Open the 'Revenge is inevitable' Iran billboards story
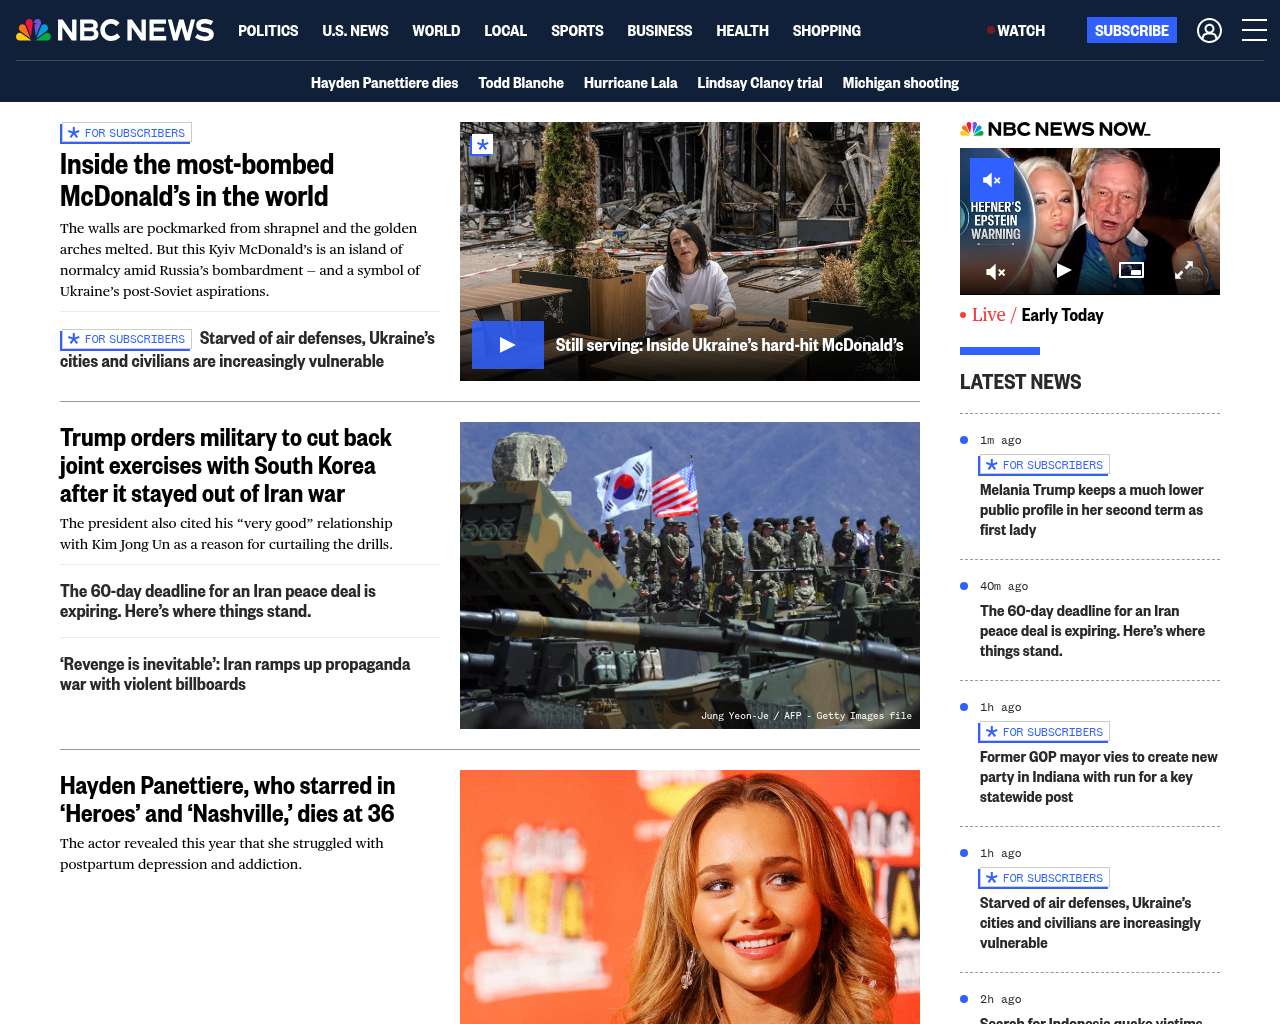Image resolution: width=1280 pixels, height=1024 pixels. [x=235, y=674]
